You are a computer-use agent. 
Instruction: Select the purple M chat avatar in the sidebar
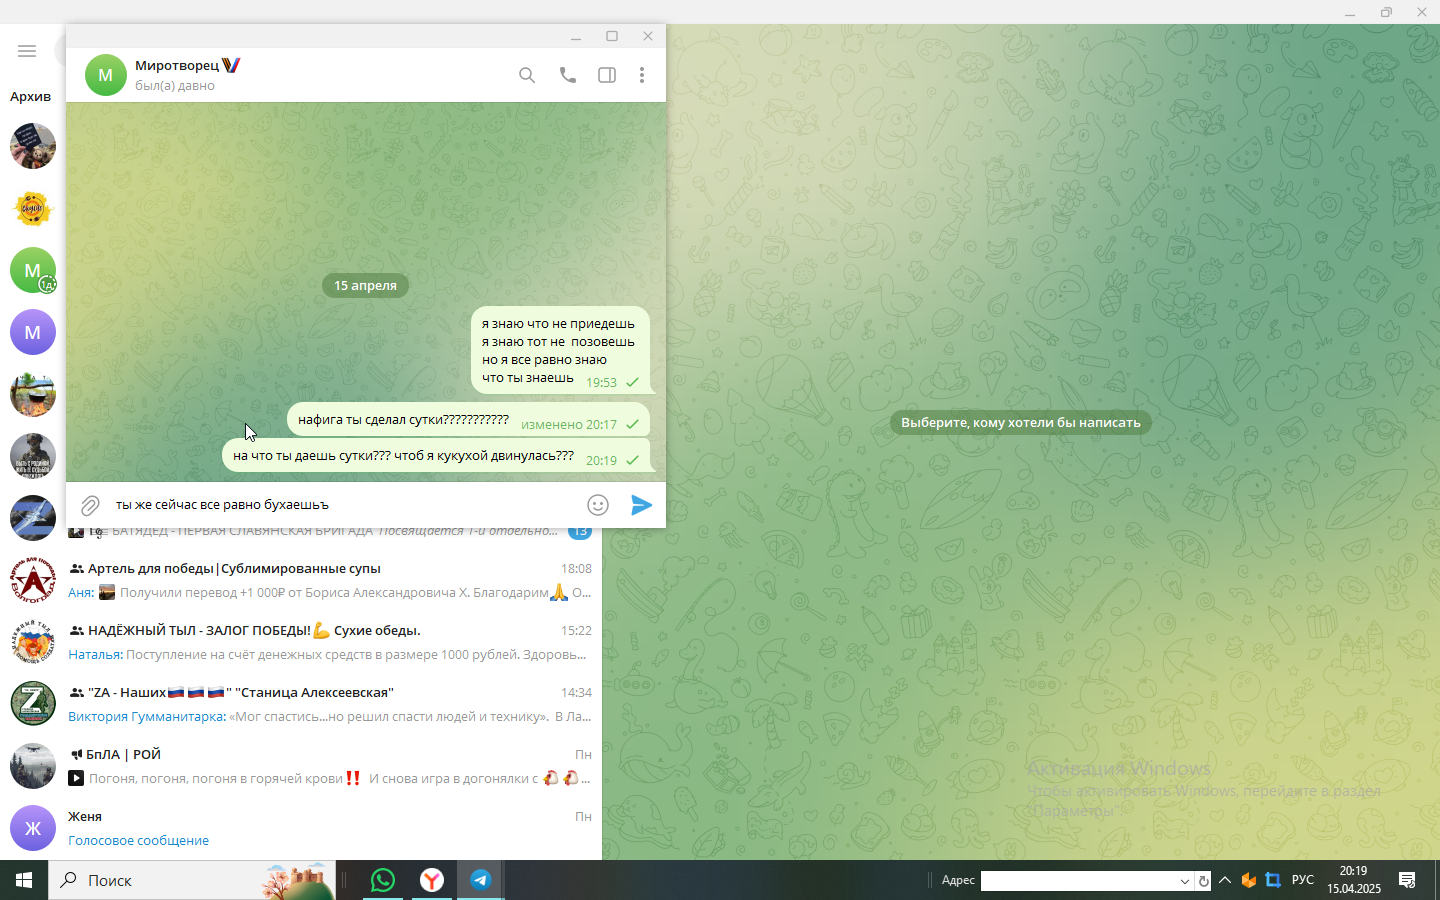33,332
